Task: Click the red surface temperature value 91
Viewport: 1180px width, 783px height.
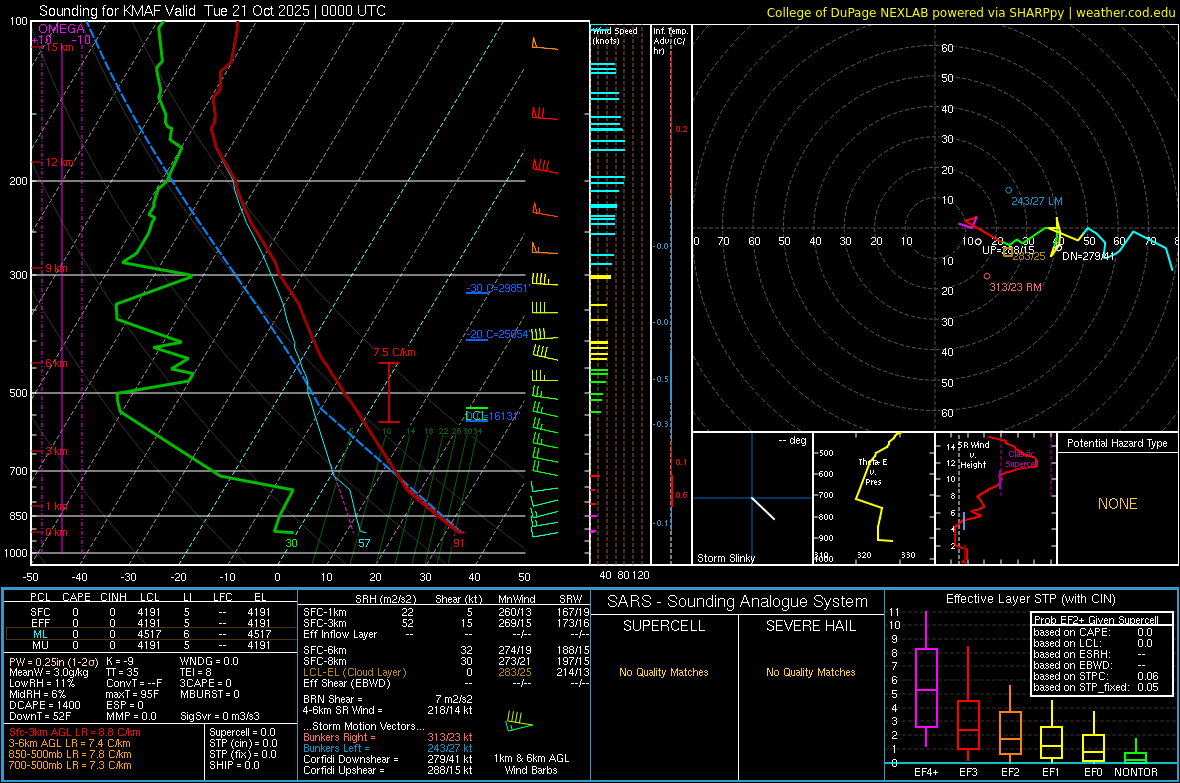Action: (x=459, y=543)
